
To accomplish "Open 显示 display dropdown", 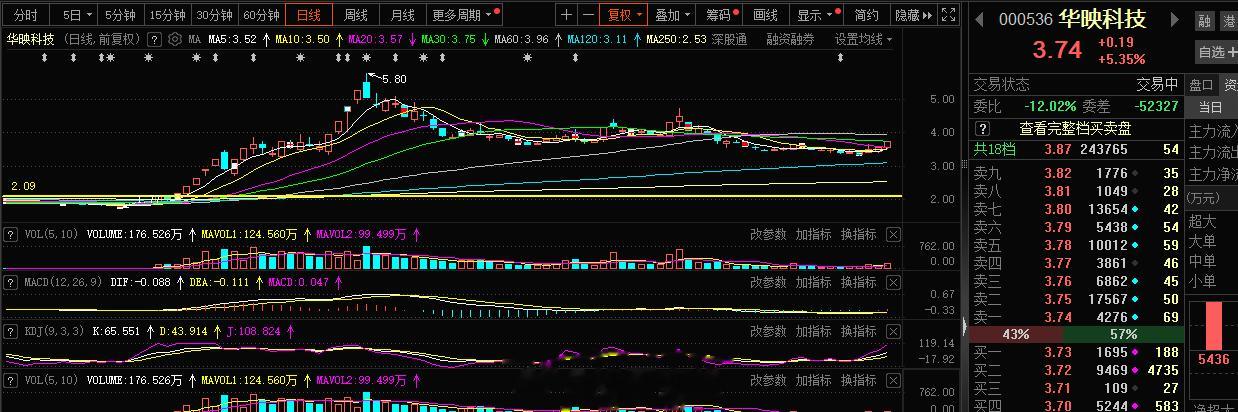I will pos(814,15).
